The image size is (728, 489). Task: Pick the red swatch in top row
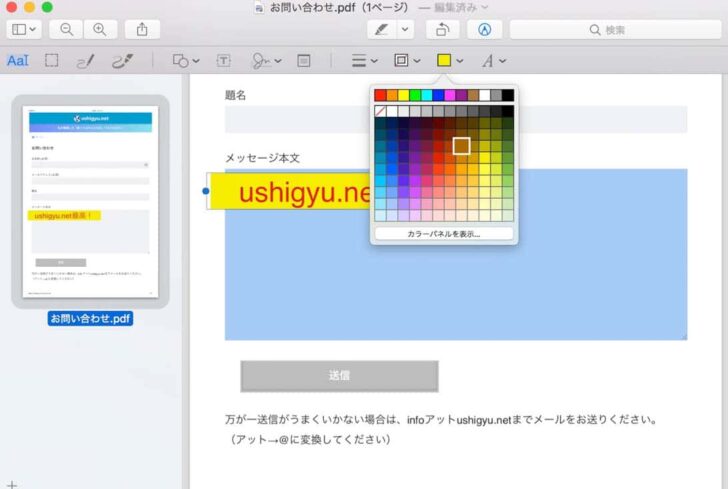point(380,95)
